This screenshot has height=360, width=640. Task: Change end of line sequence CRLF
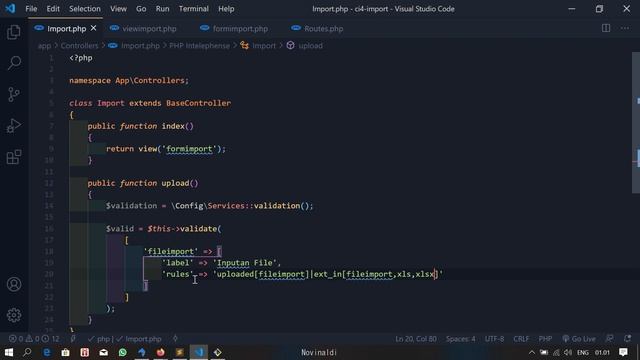(x=521, y=339)
